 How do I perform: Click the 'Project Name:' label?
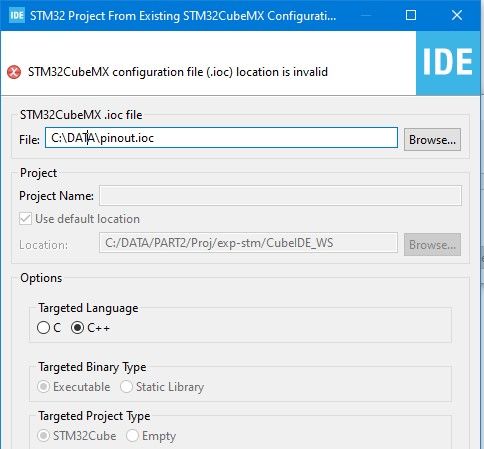click(56, 196)
